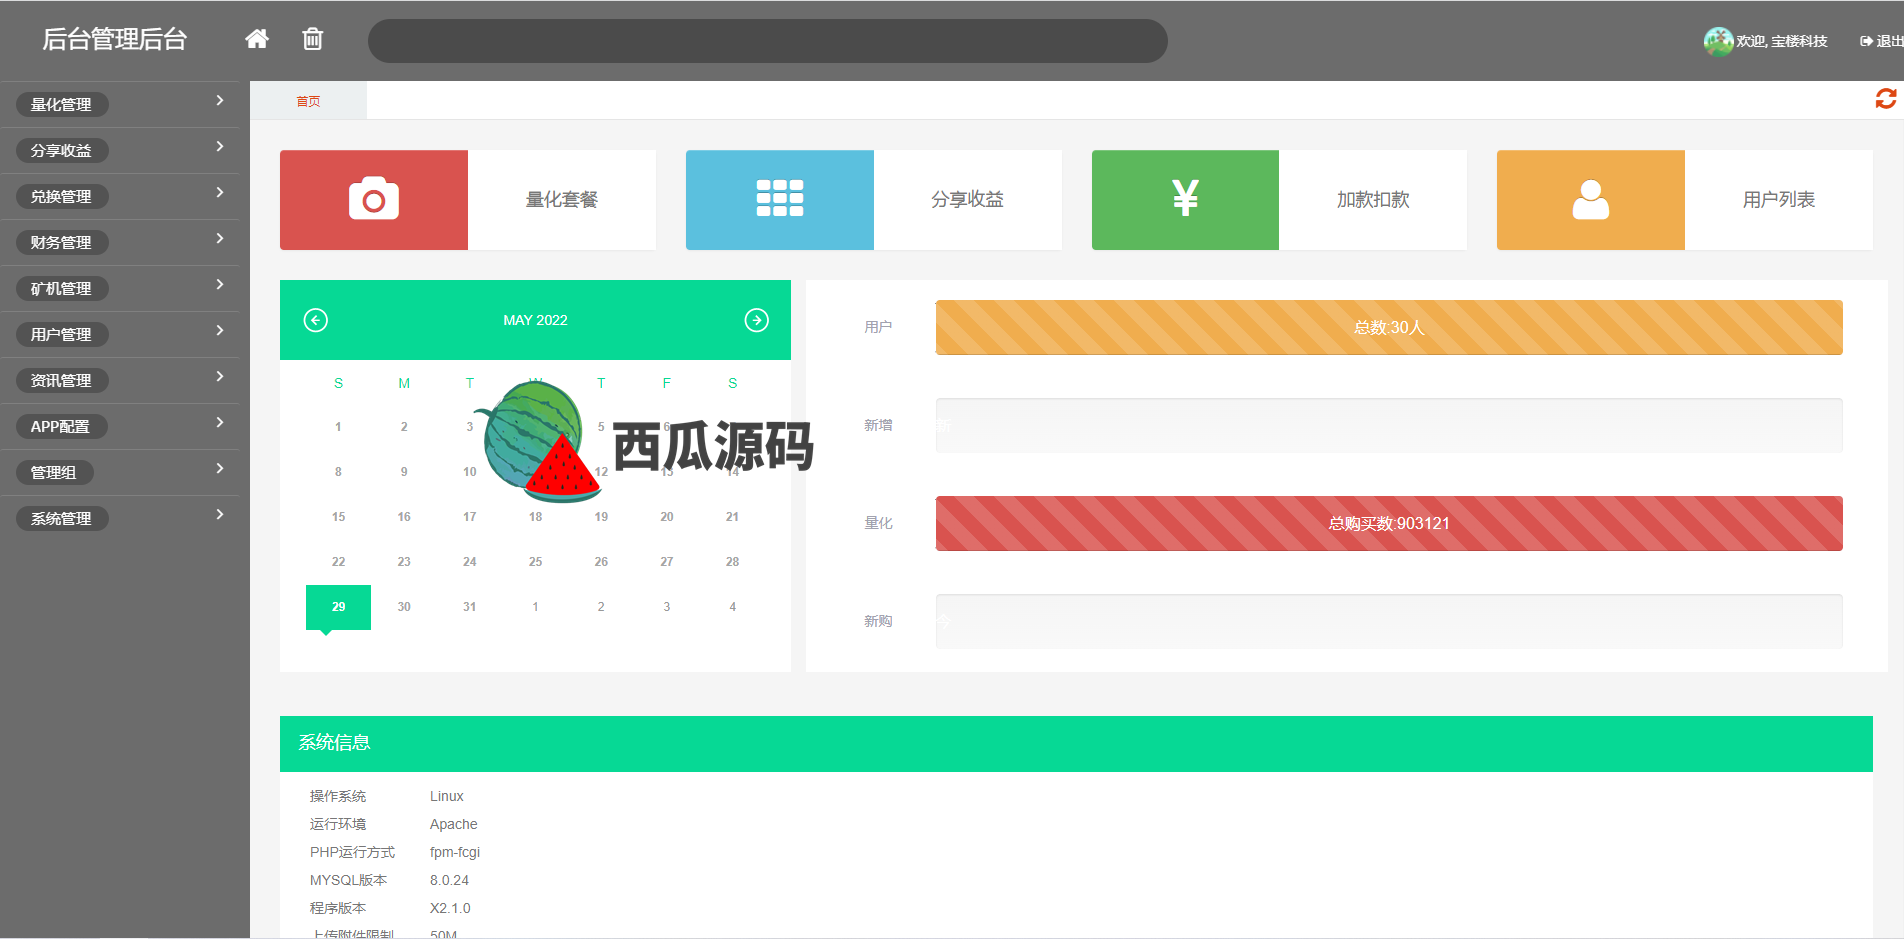Screen dimensions: 1904x939
Task: Click the MAY 2022 calendar title
Action: click(x=535, y=320)
